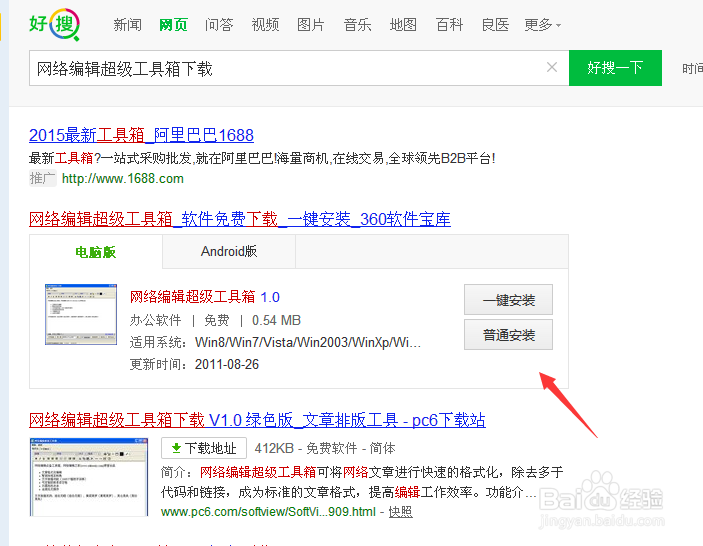Select the 网页 tab
Viewport: 703px width, 546px height.
173,25
